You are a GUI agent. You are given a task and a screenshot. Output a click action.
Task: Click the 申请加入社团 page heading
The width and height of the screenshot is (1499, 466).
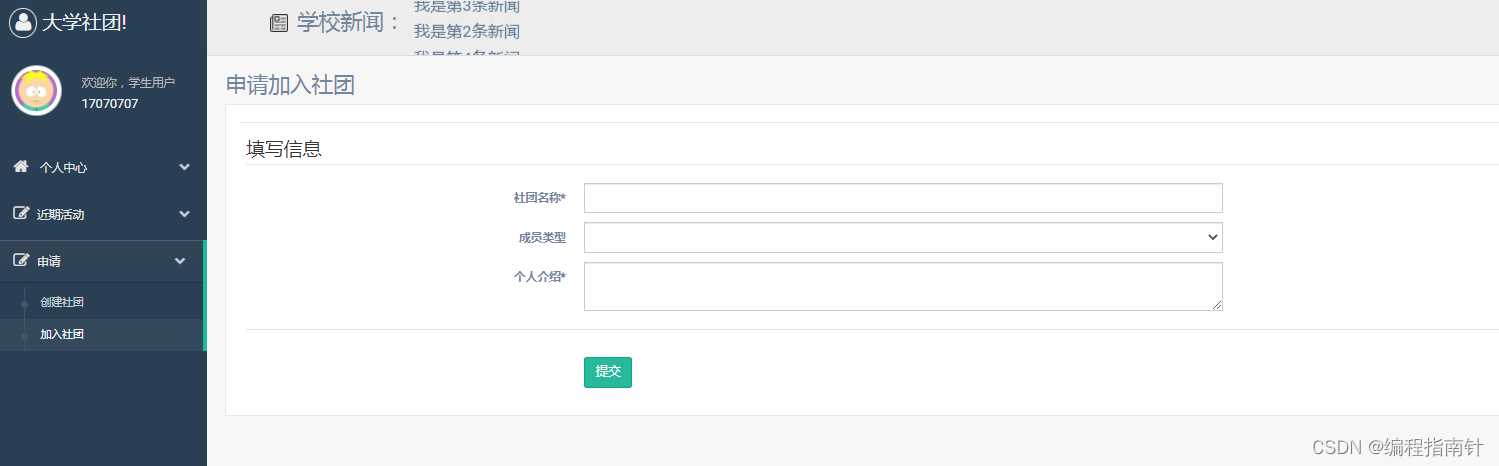pyautogui.click(x=291, y=85)
